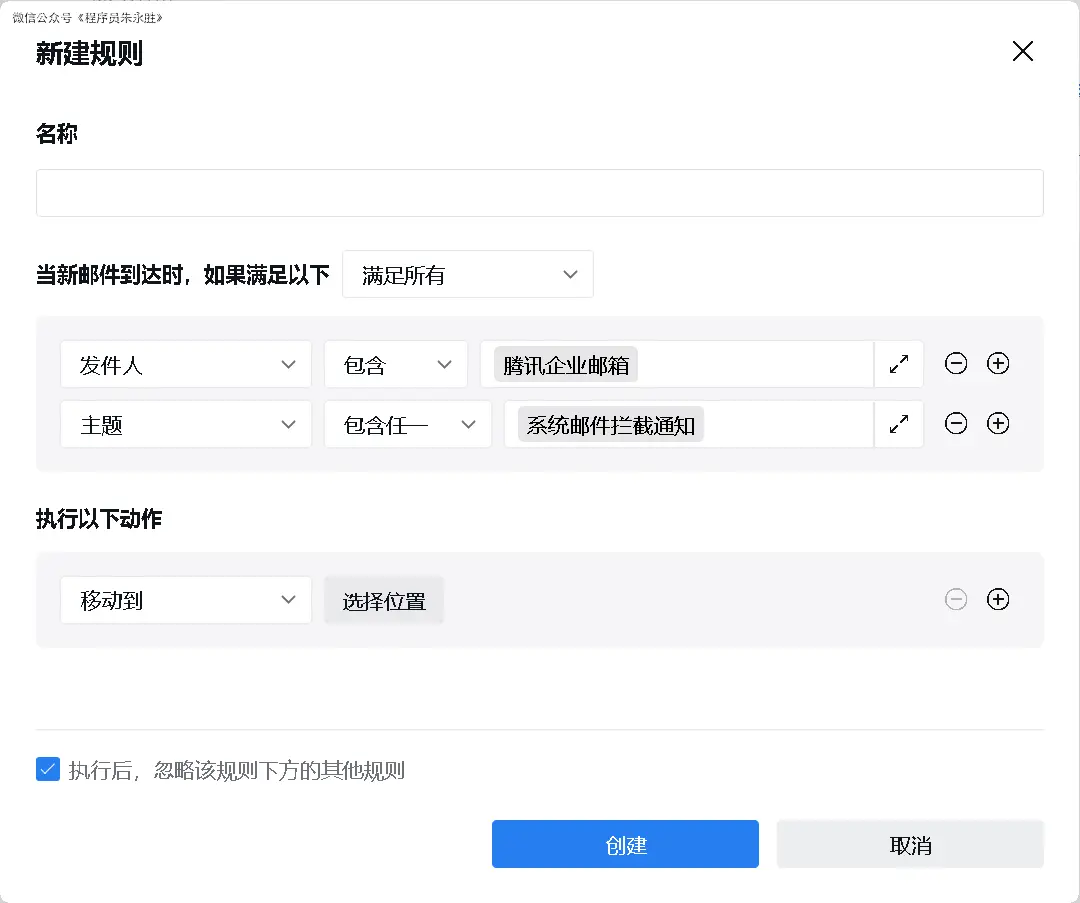Click the 名称 rule name input field
This screenshot has width=1080, height=903.
pyautogui.click(x=539, y=193)
